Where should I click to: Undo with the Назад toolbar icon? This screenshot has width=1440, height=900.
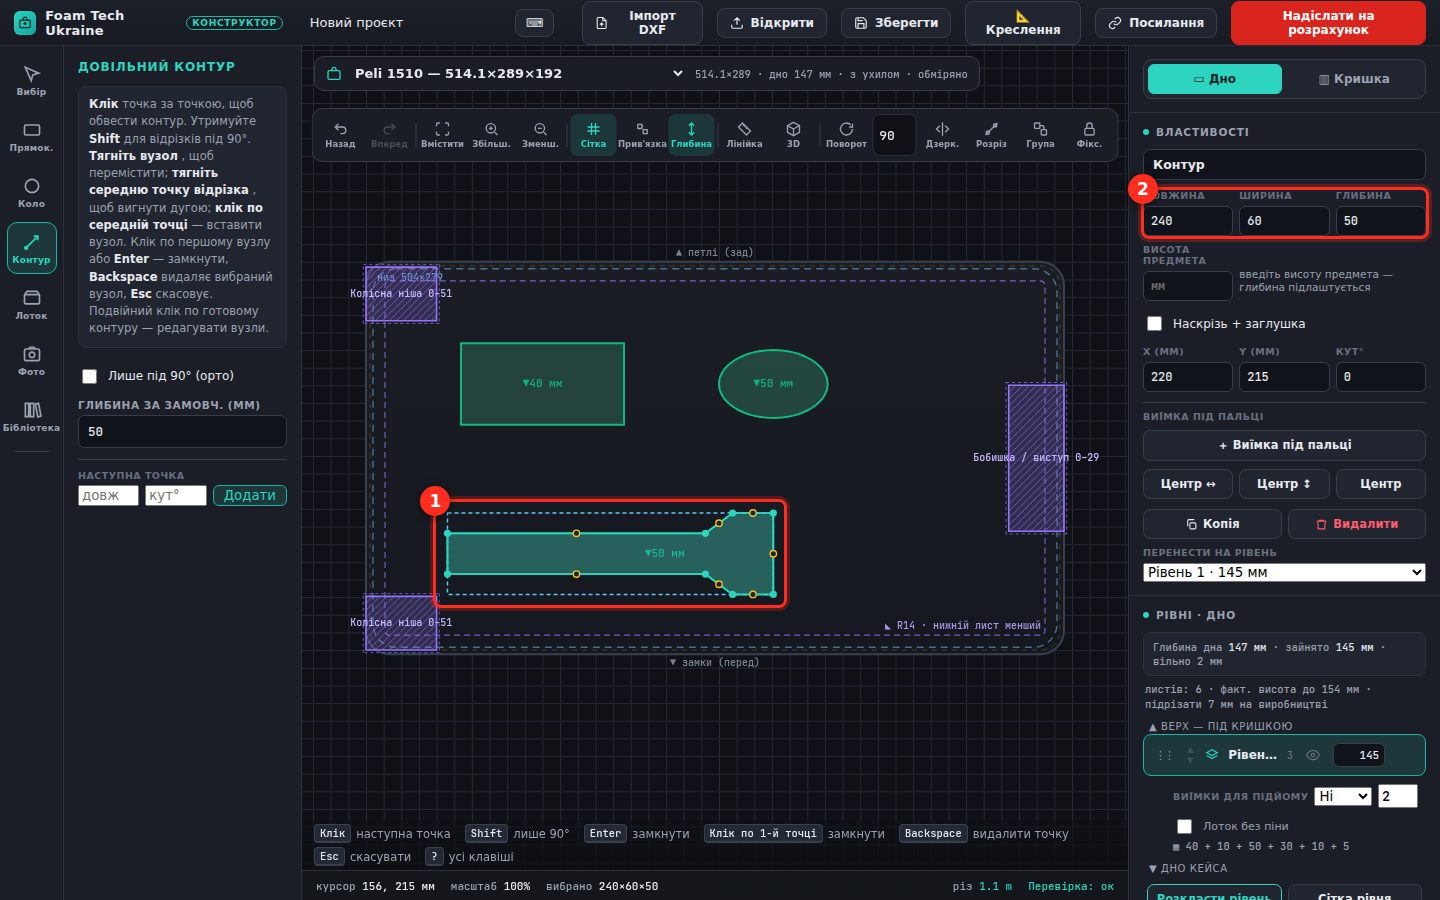tap(340, 135)
